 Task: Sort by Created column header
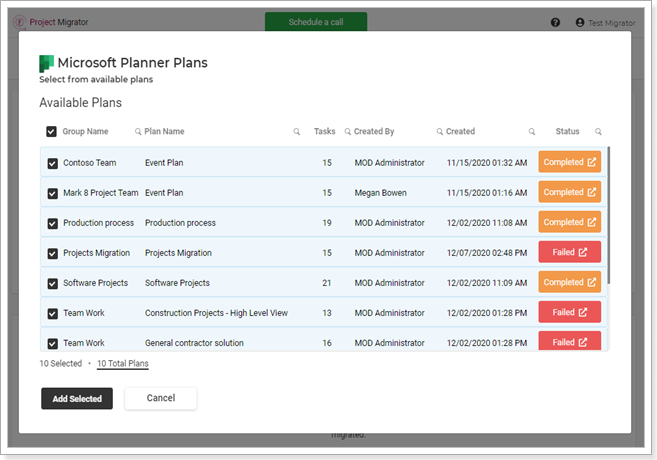pos(460,132)
